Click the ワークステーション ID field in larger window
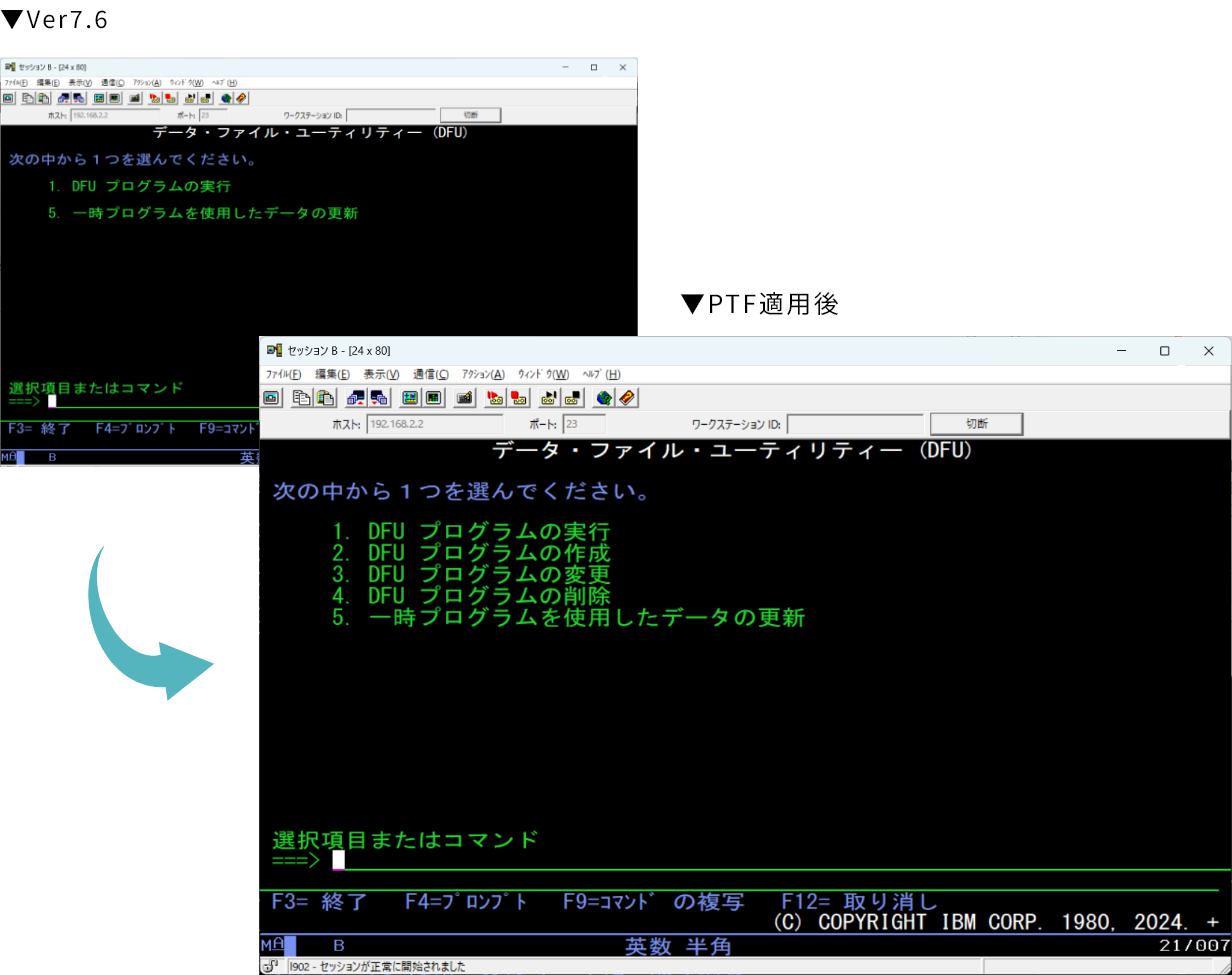 (854, 424)
